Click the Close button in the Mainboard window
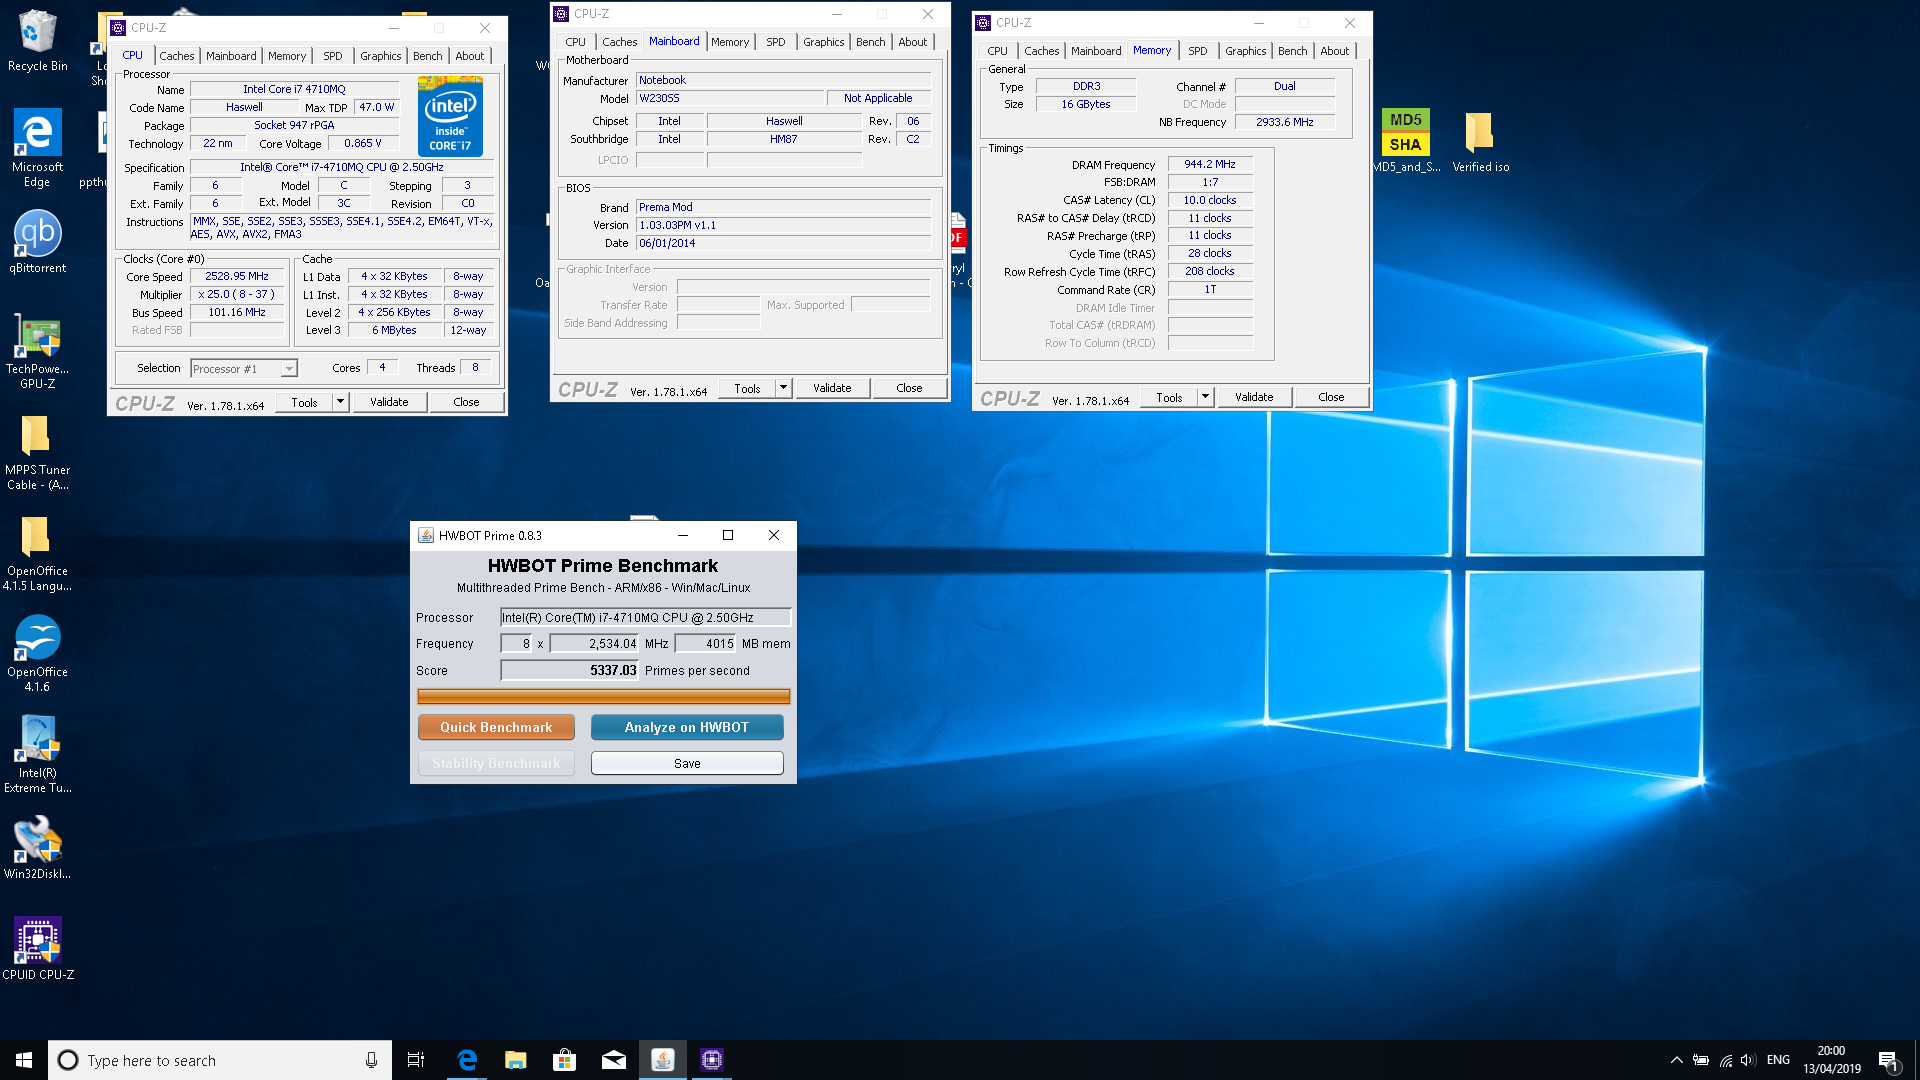 click(909, 388)
